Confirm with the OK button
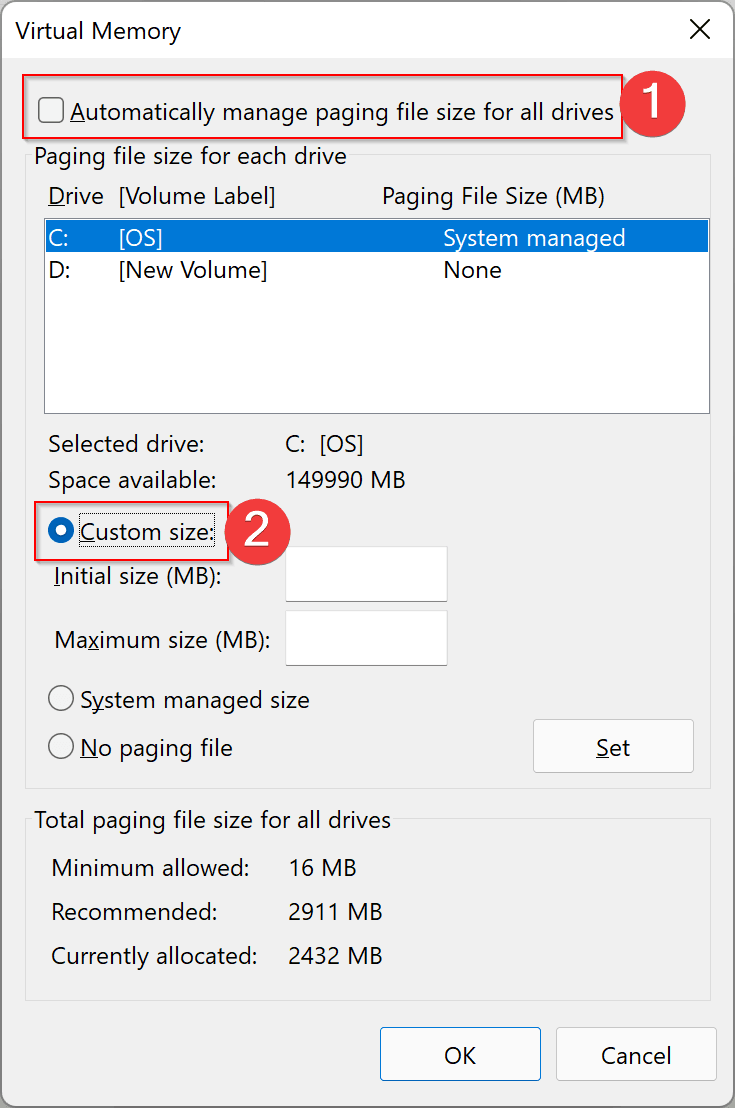 [x=460, y=1055]
